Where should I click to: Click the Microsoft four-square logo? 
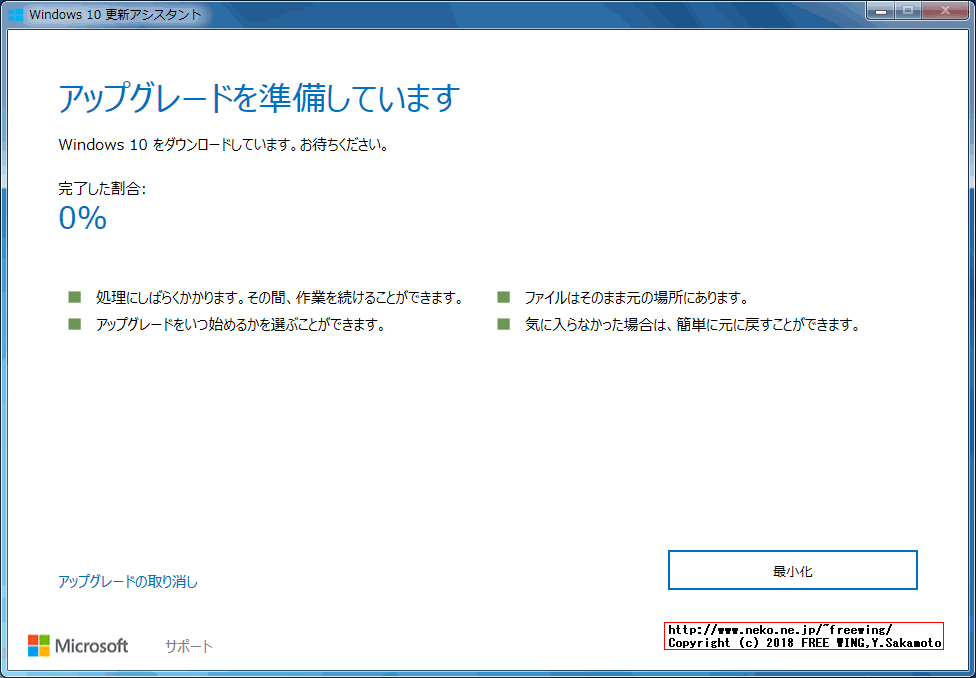[x=40, y=645]
